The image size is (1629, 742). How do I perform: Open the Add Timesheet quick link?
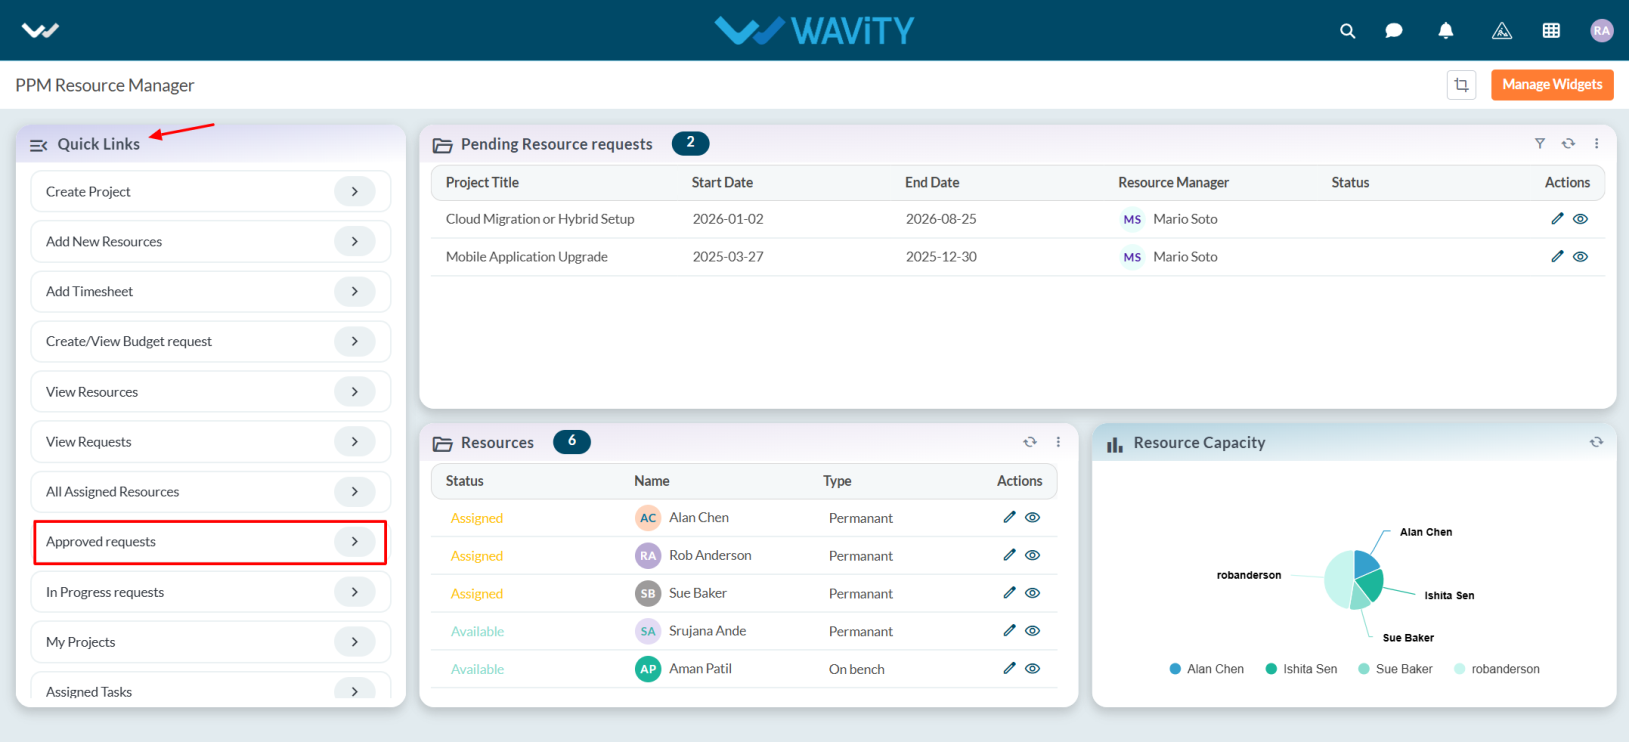click(x=211, y=291)
